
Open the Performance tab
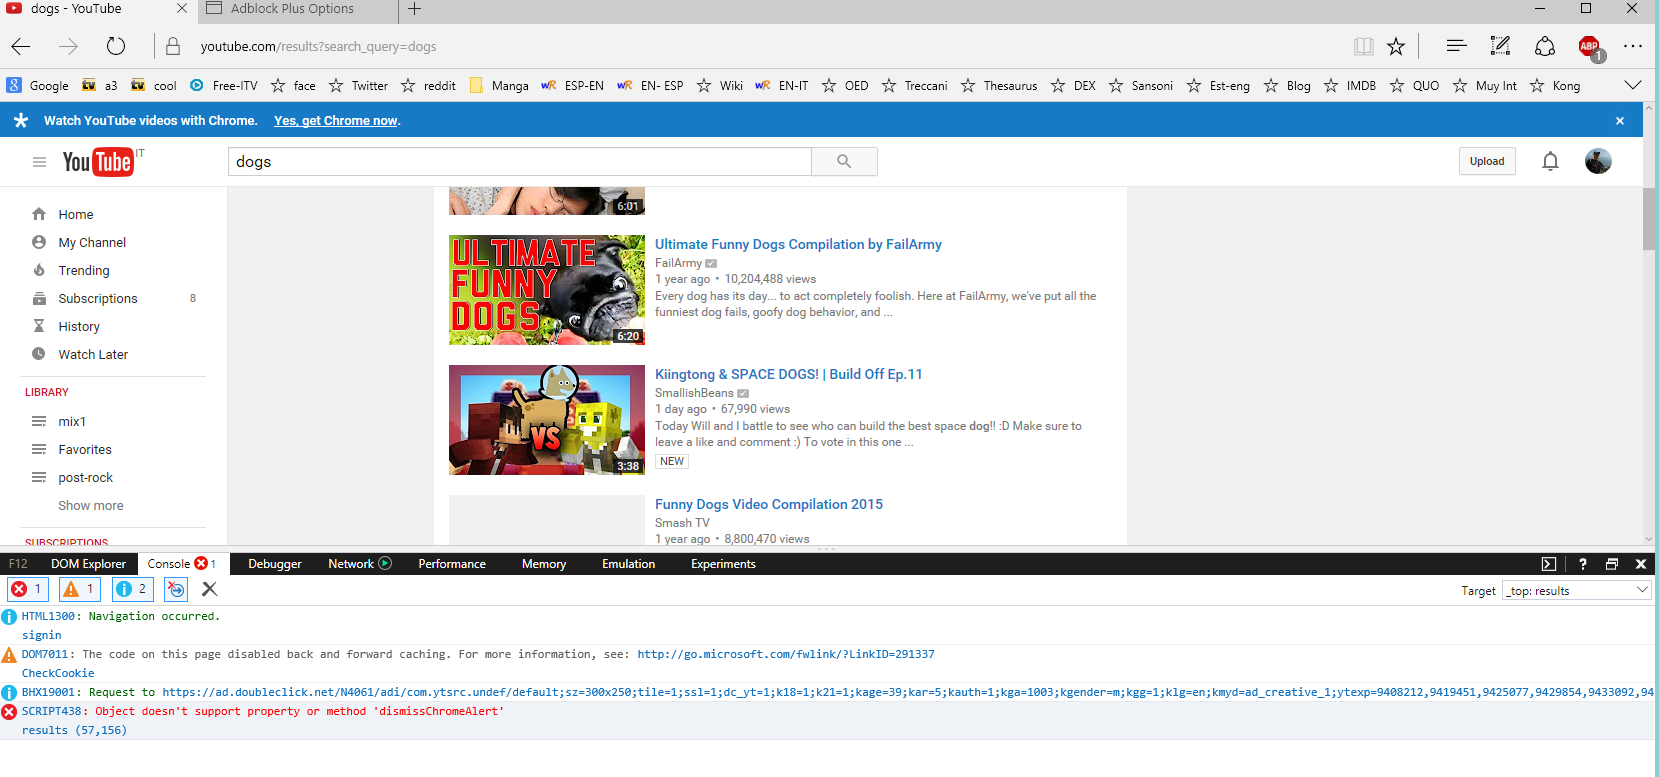click(452, 564)
